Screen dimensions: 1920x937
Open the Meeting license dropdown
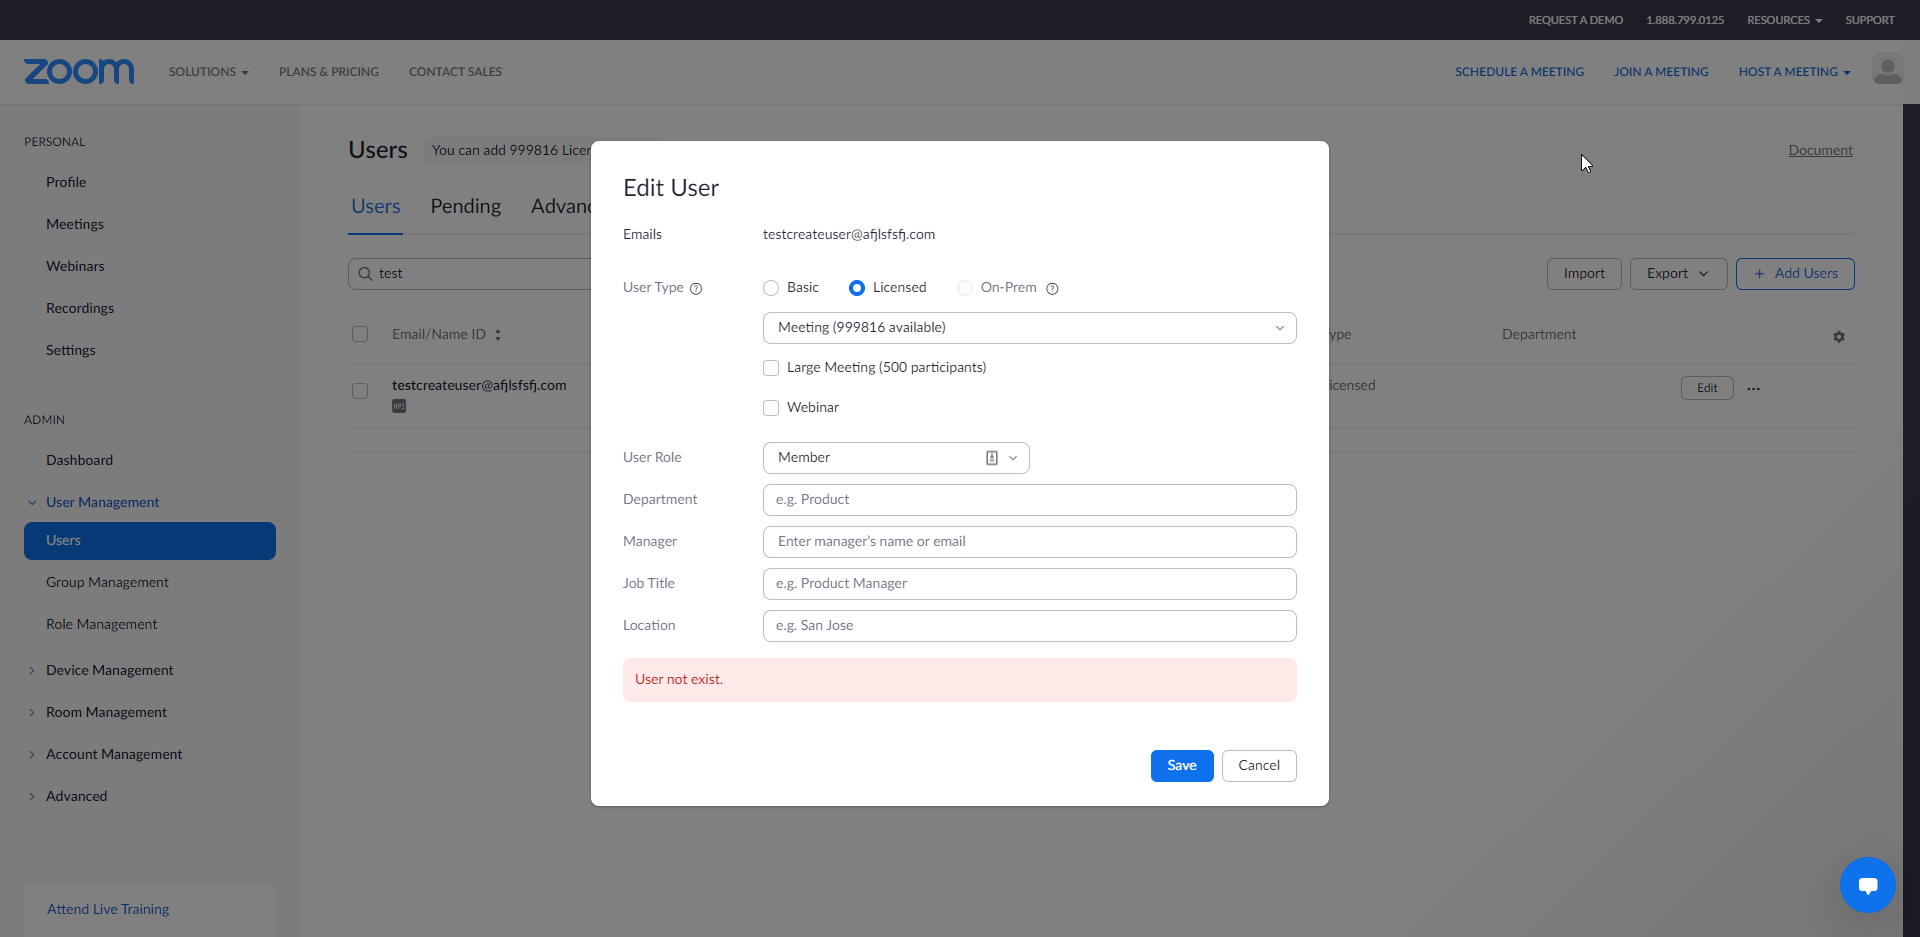(1029, 328)
